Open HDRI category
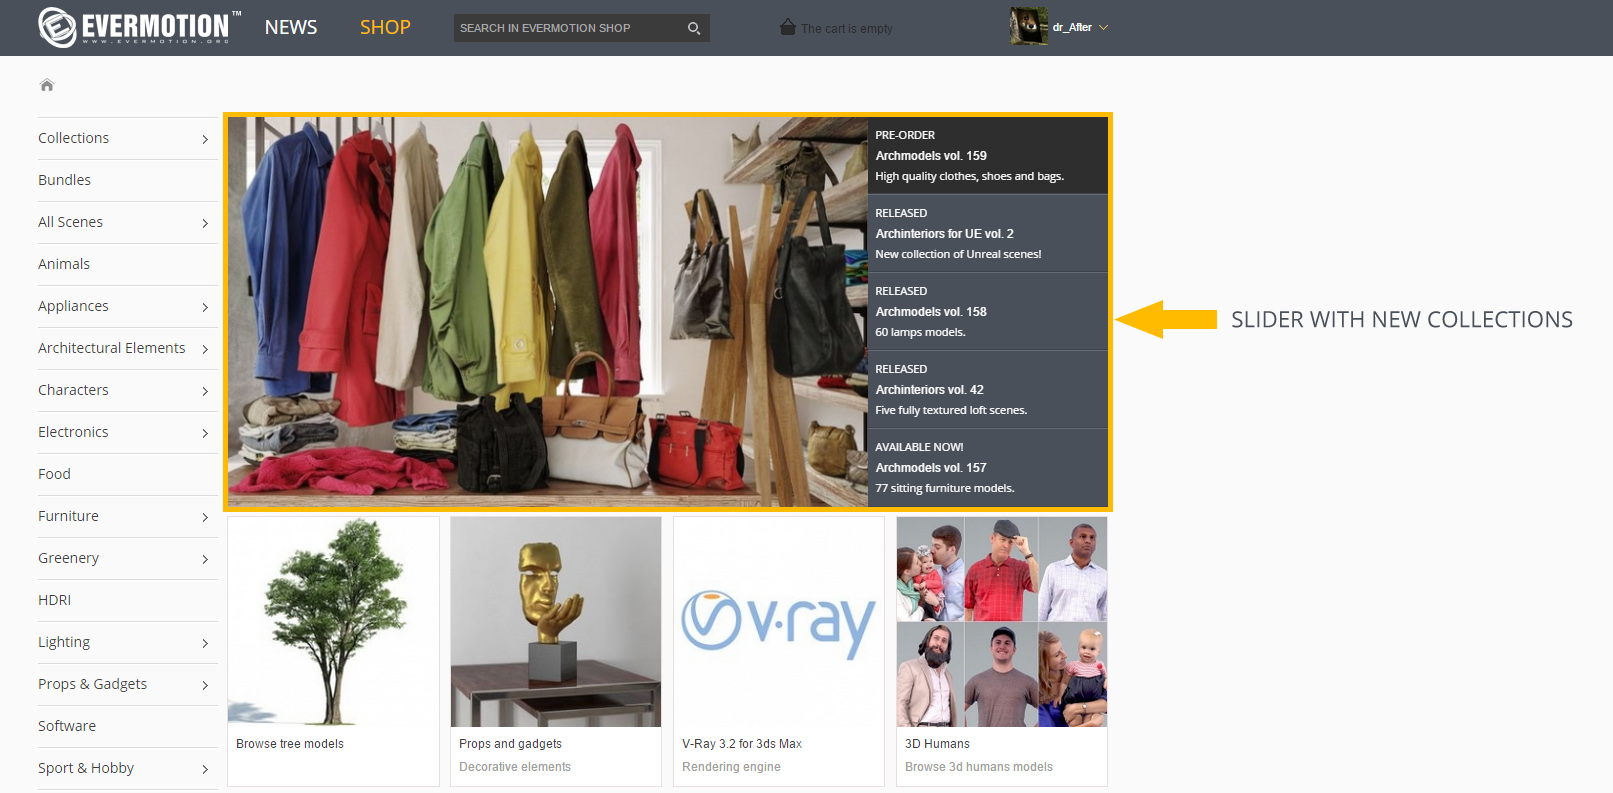Viewport: 1613px width, 793px height. 54,600
